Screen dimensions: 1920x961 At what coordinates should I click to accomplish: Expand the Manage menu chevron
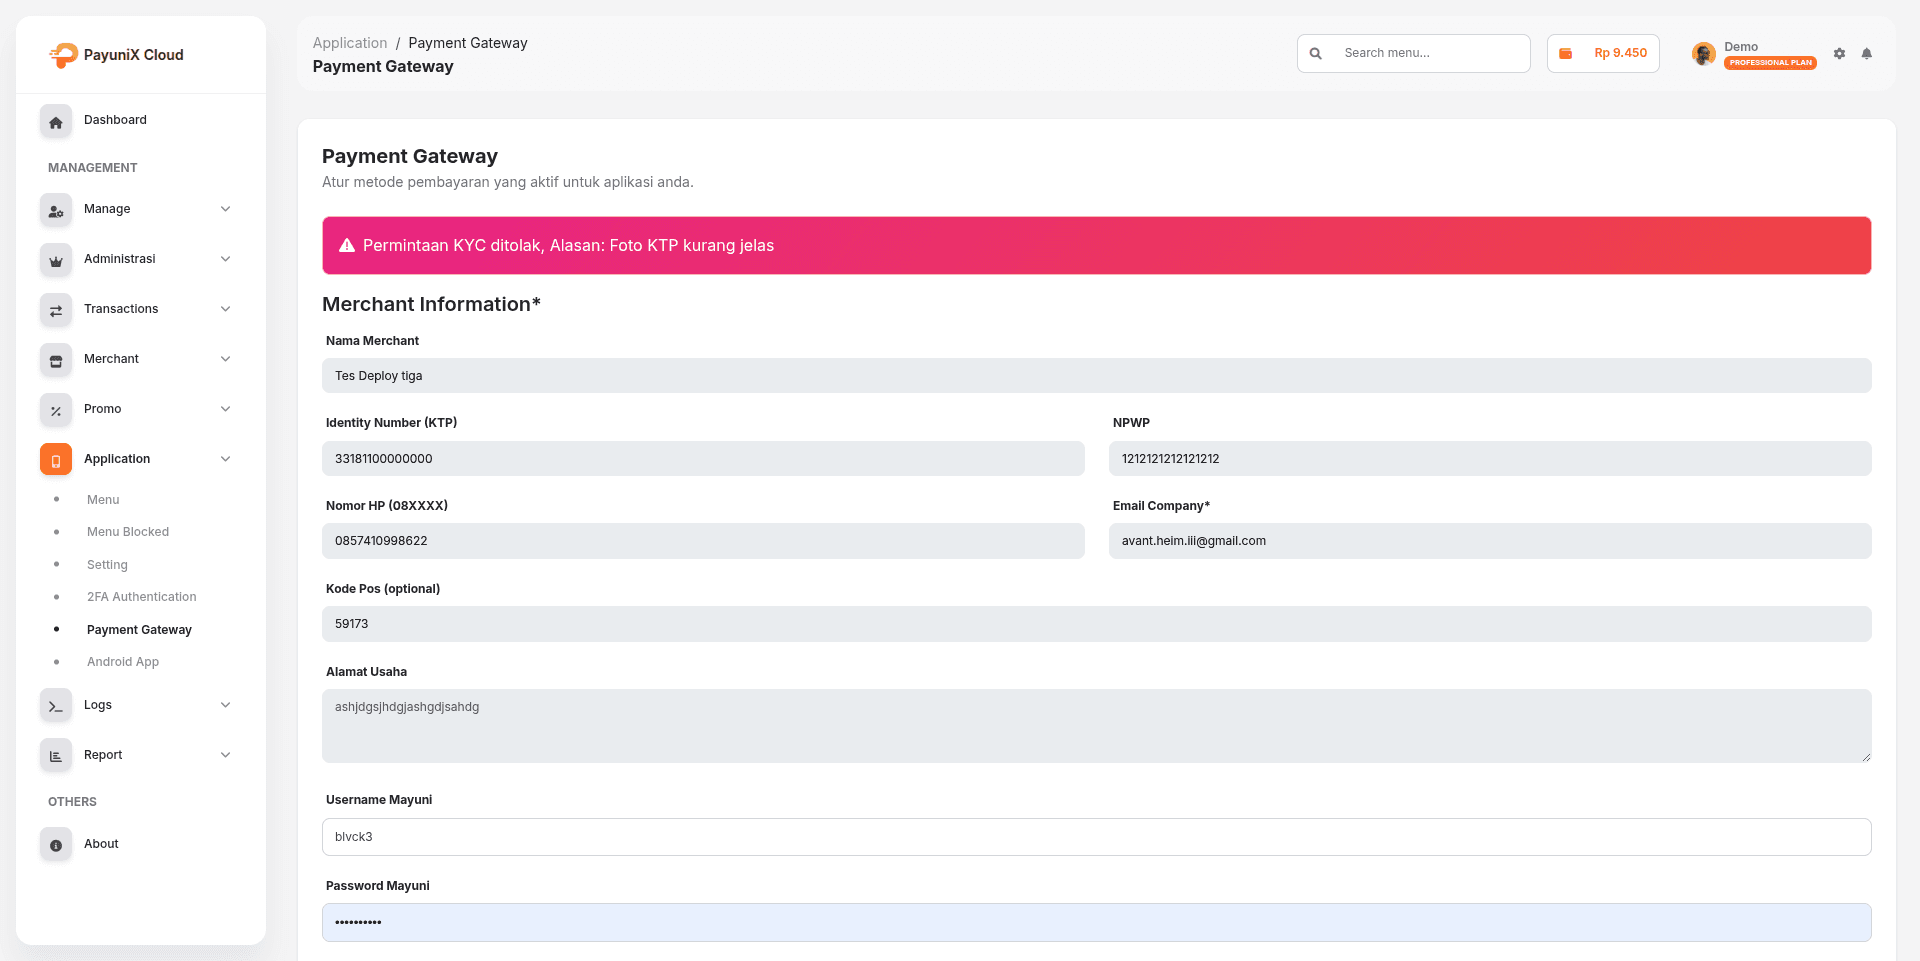226,209
